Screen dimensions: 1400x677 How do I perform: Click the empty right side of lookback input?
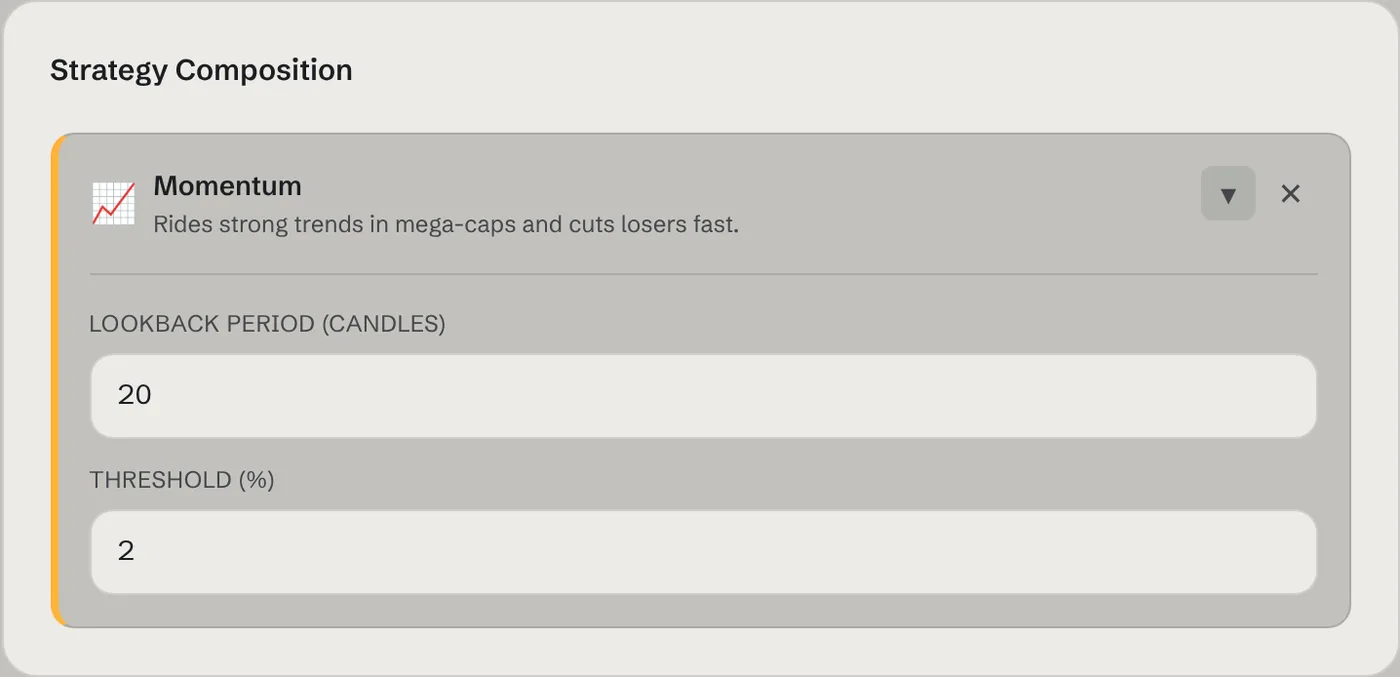point(1000,396)
